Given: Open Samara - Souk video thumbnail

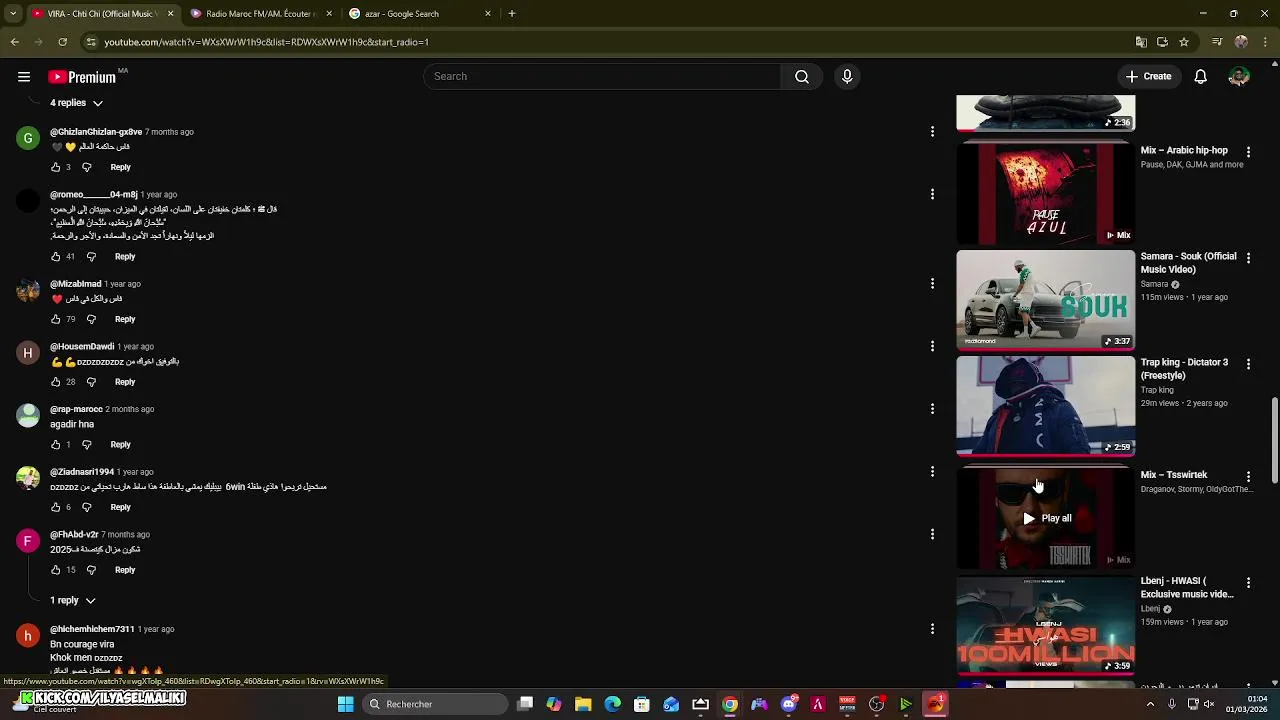Looking at the screenshot, I should [1045, 300].
